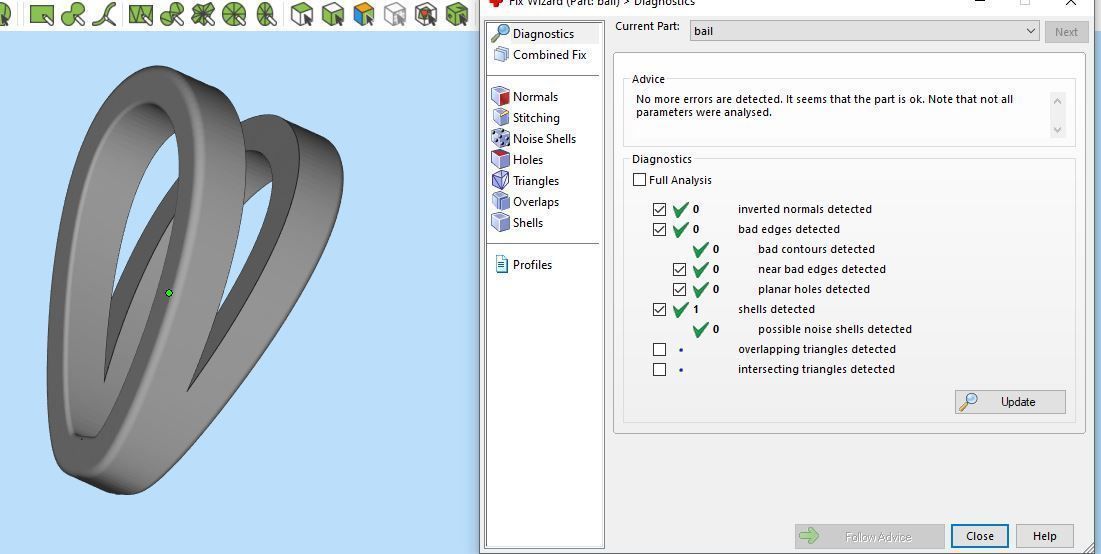Click the Advice box scroll down arrow
This screenshot has height=554, width=1101.
tap(1057, 130)
